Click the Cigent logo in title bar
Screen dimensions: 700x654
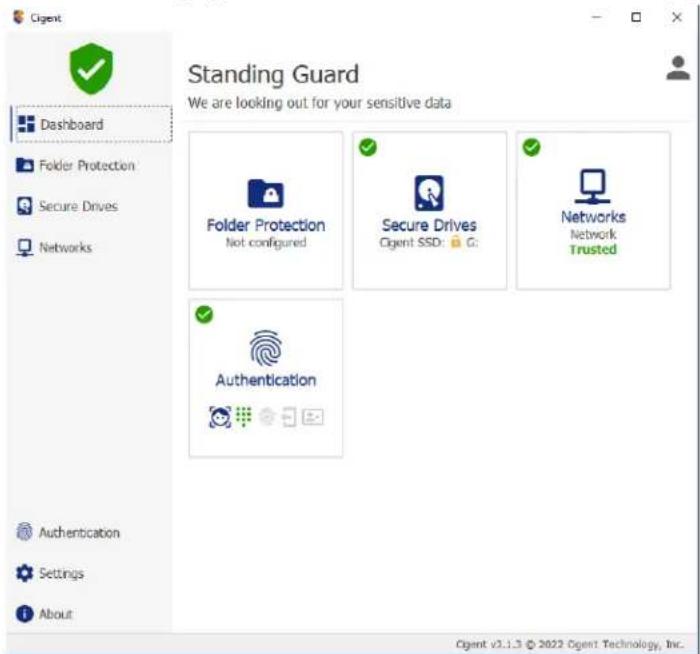19,17
